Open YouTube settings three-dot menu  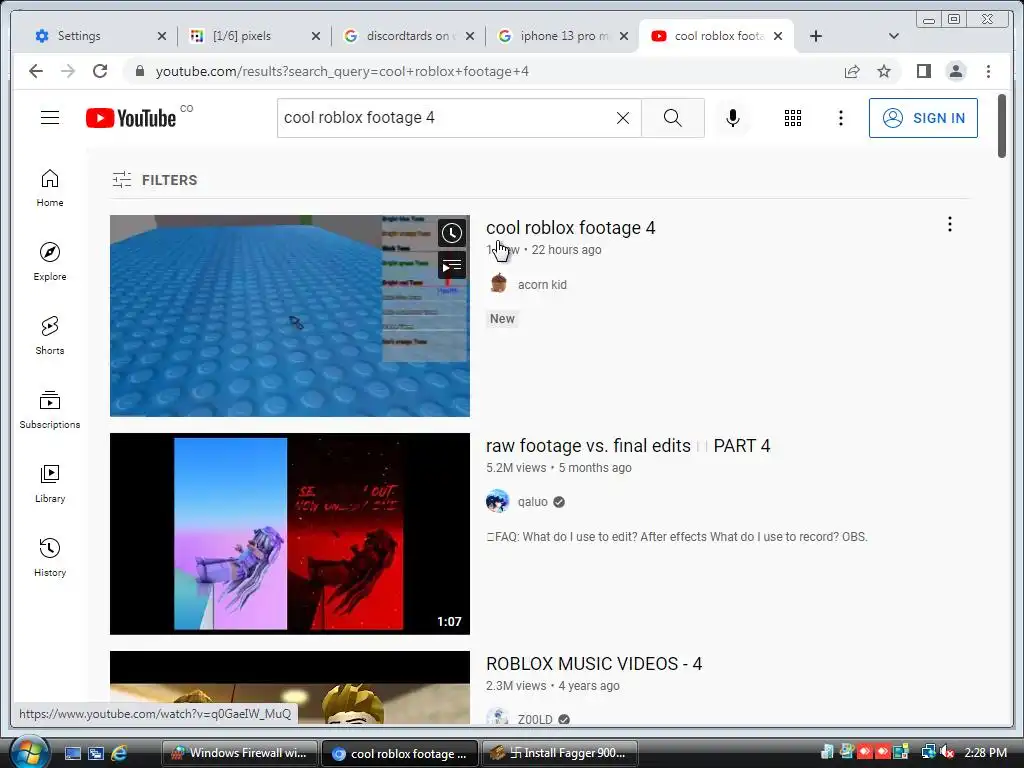[841, 118]
